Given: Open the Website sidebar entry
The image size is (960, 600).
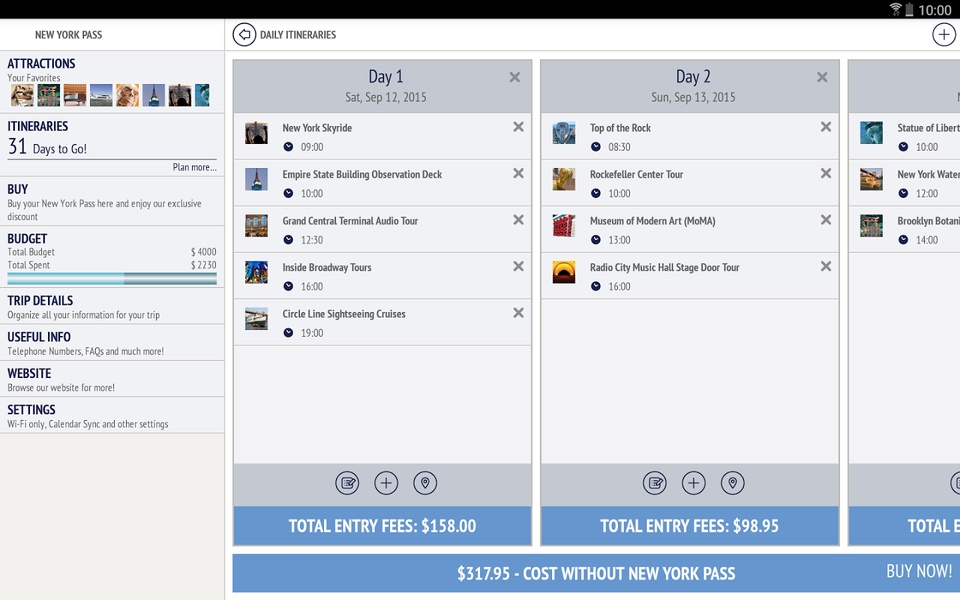Looking at the screenshot, I should [x=112, y=379].
